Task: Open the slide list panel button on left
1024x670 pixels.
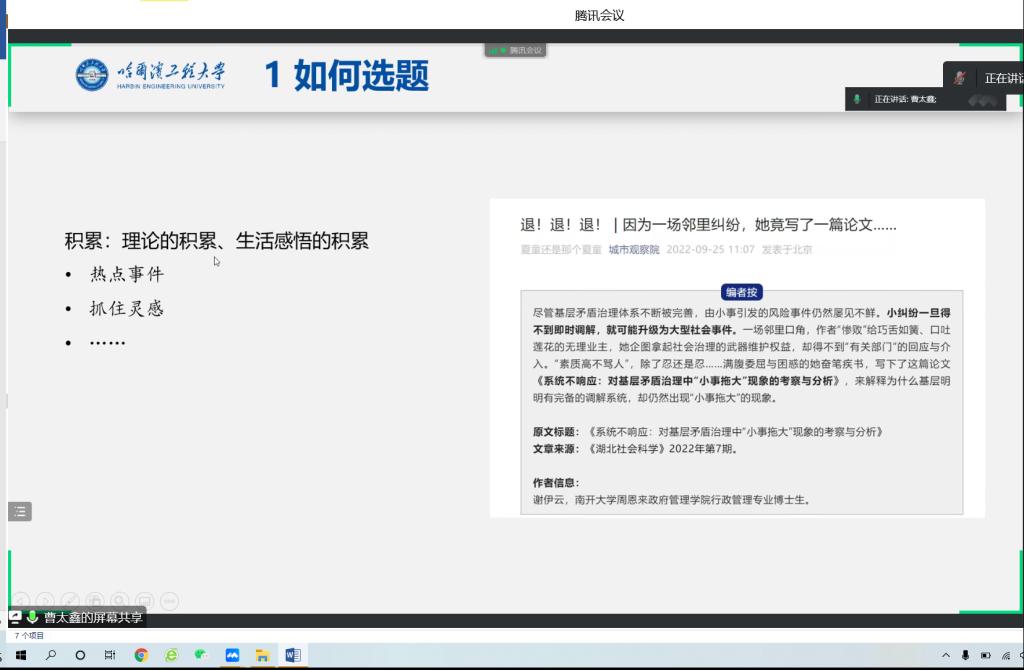Action: 20,512
